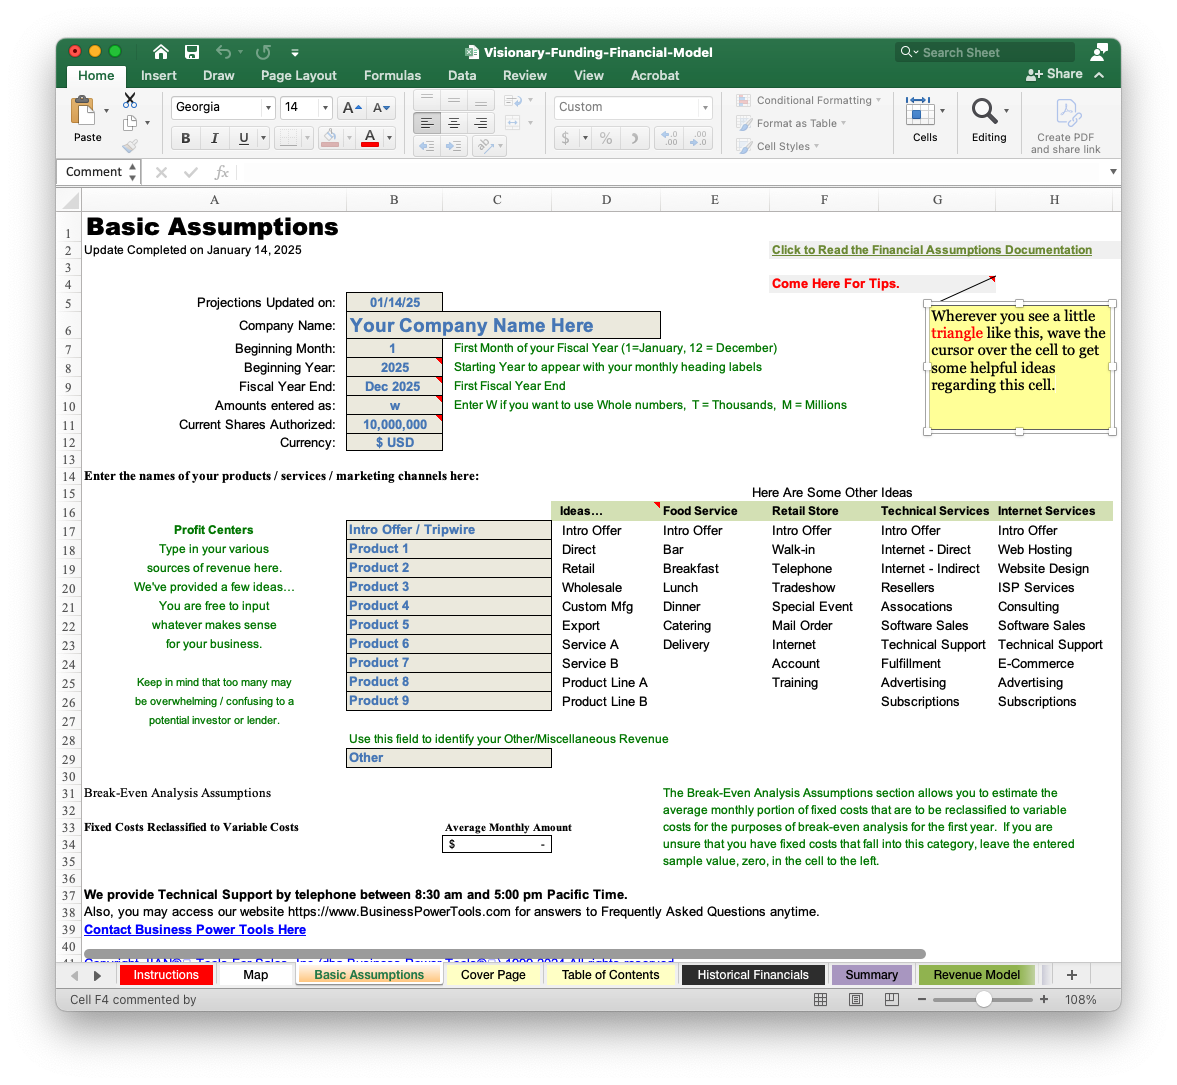Image resolution: width=1177 pixels, height=1085 pixels.
Task: Open the Georgia font name dropdown
Action: [x=268, y=107]
